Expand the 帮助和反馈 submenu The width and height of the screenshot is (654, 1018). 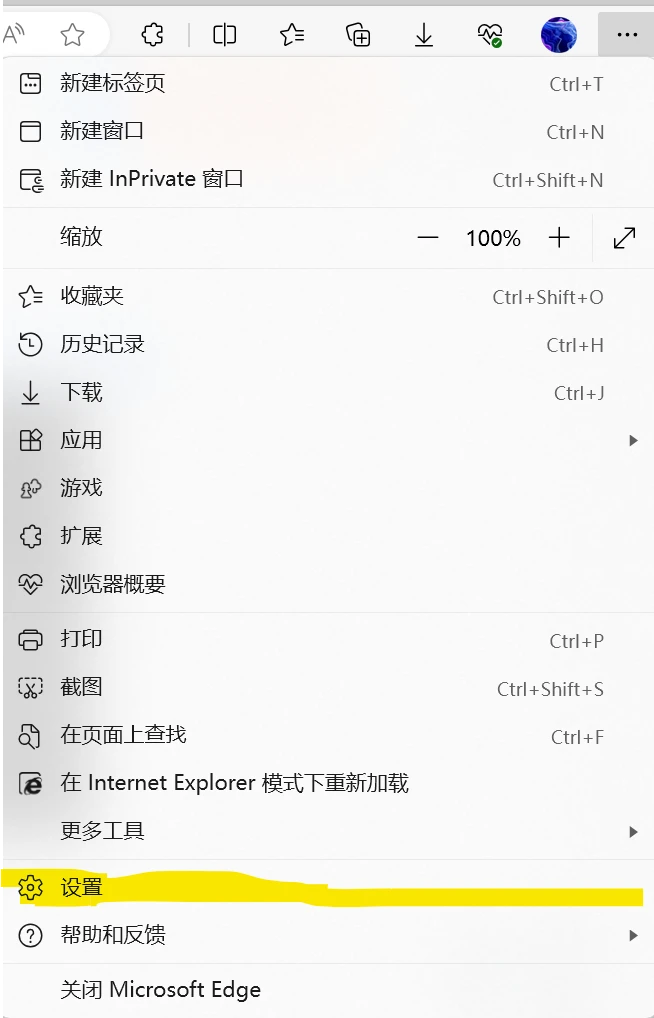click(x=328, y=936)
